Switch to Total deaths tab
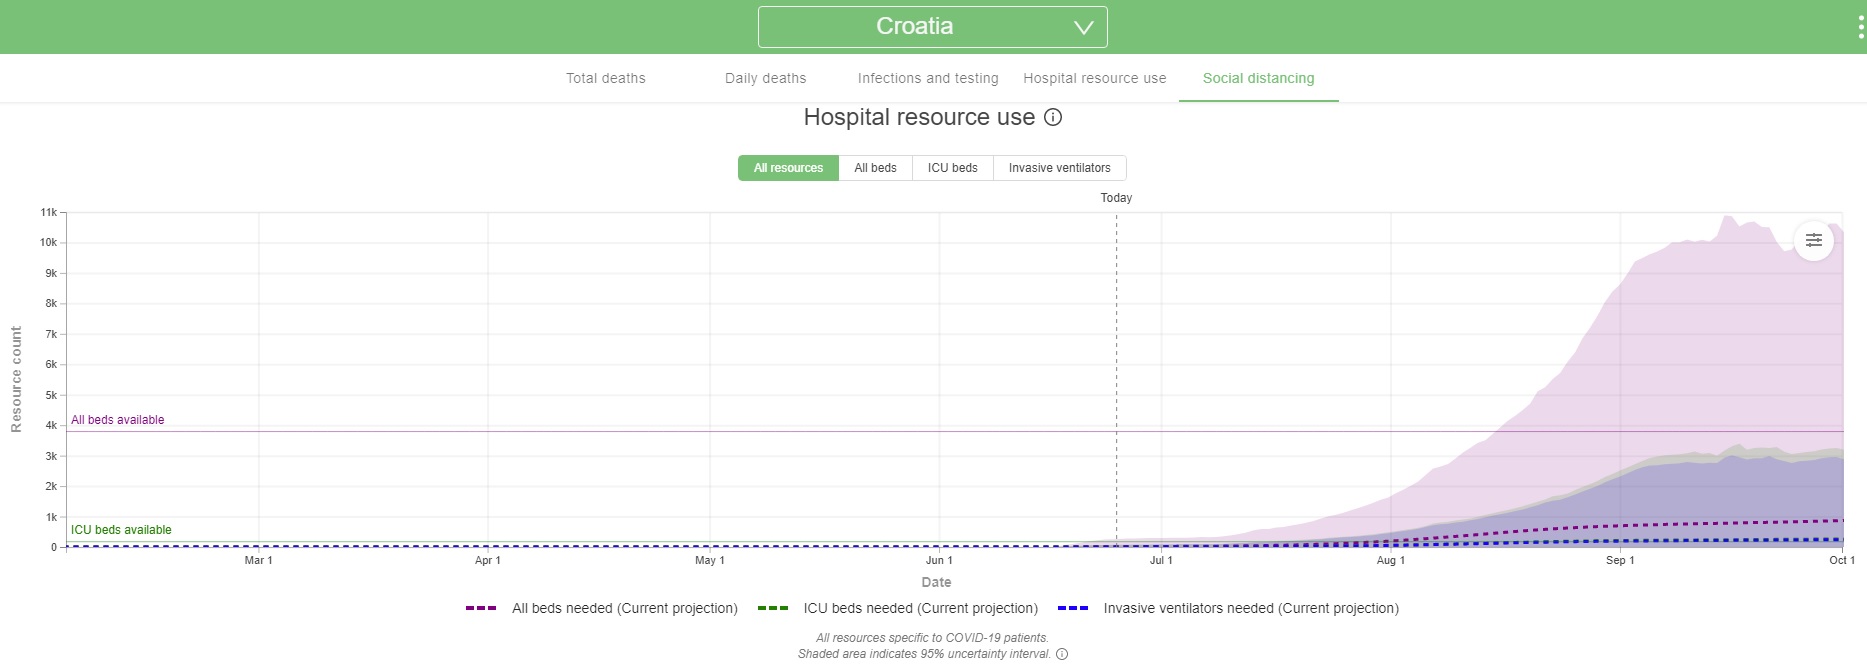Screen dimensions: 1867x667 pyautogui.click(x=605, y=78)
